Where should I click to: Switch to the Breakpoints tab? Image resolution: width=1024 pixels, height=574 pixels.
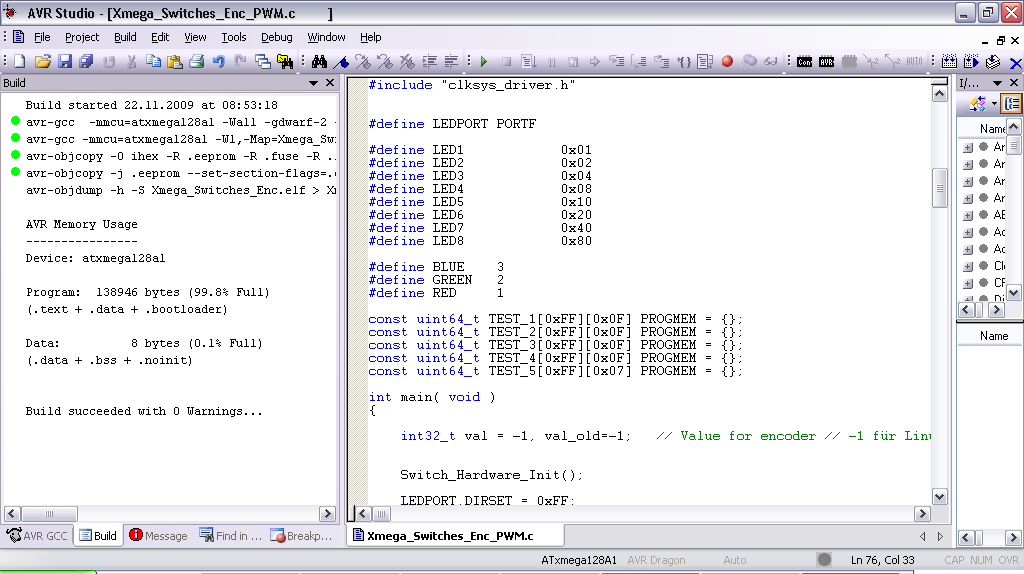(302, 535)
